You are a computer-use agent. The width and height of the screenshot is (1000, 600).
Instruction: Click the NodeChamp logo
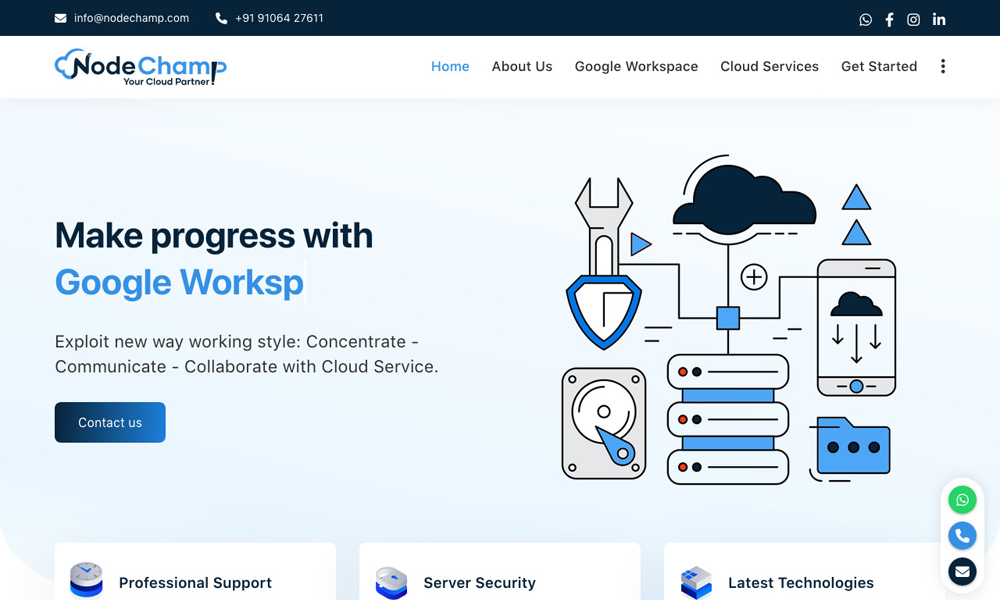tap(140, 66)
